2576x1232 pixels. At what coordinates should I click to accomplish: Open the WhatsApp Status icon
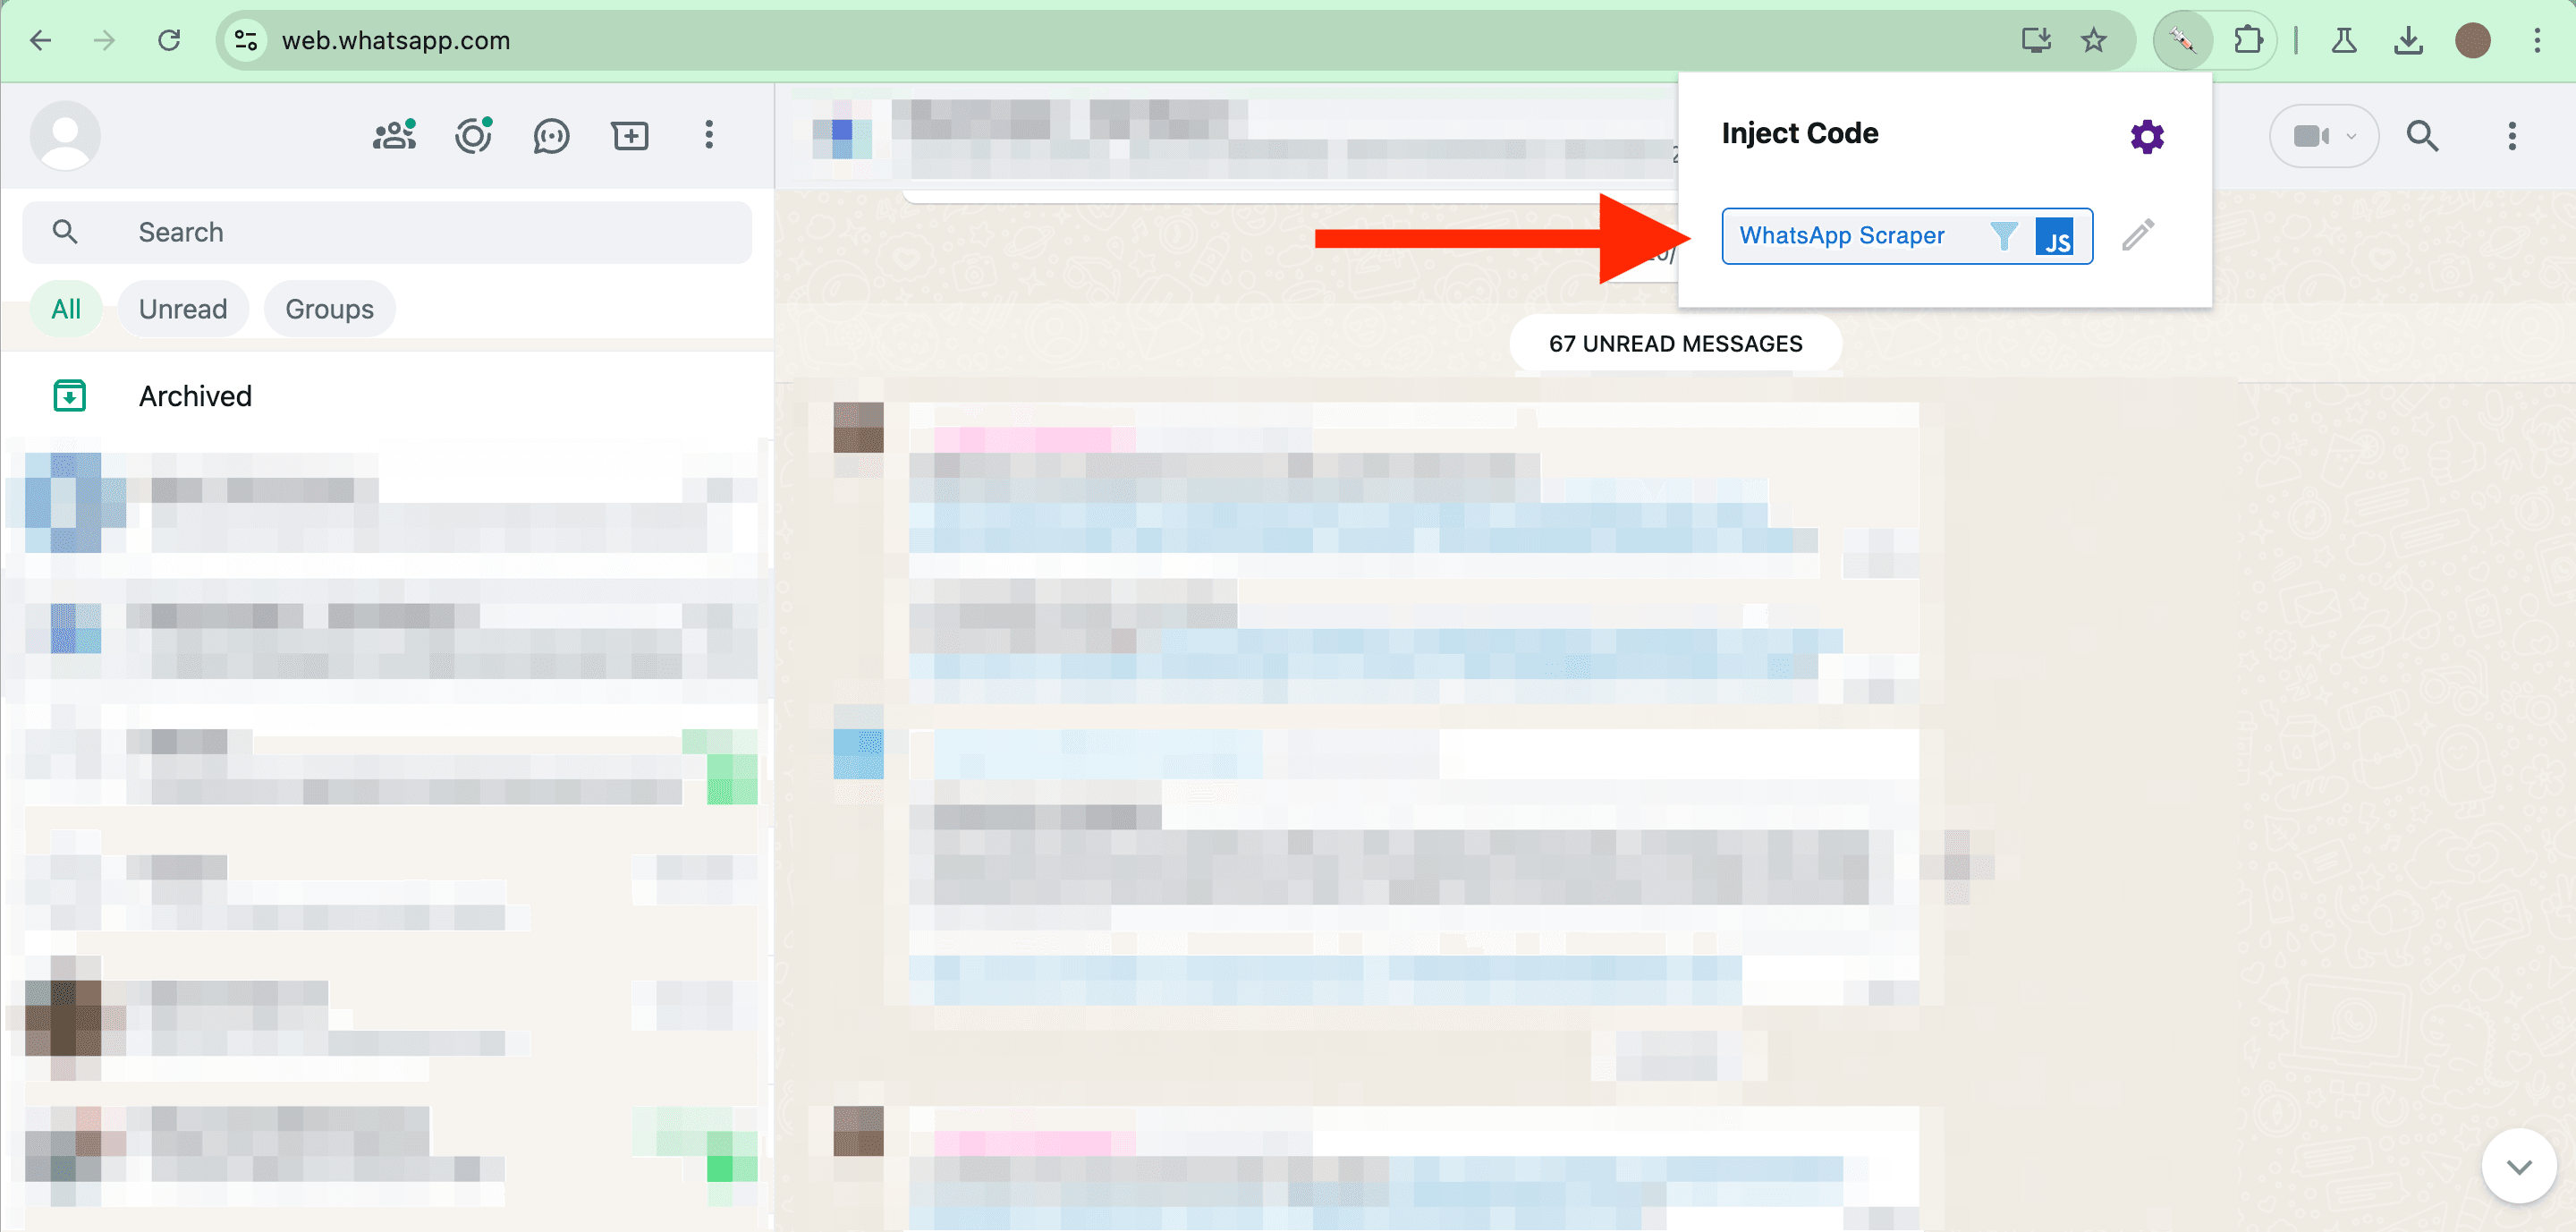(473, 135)
